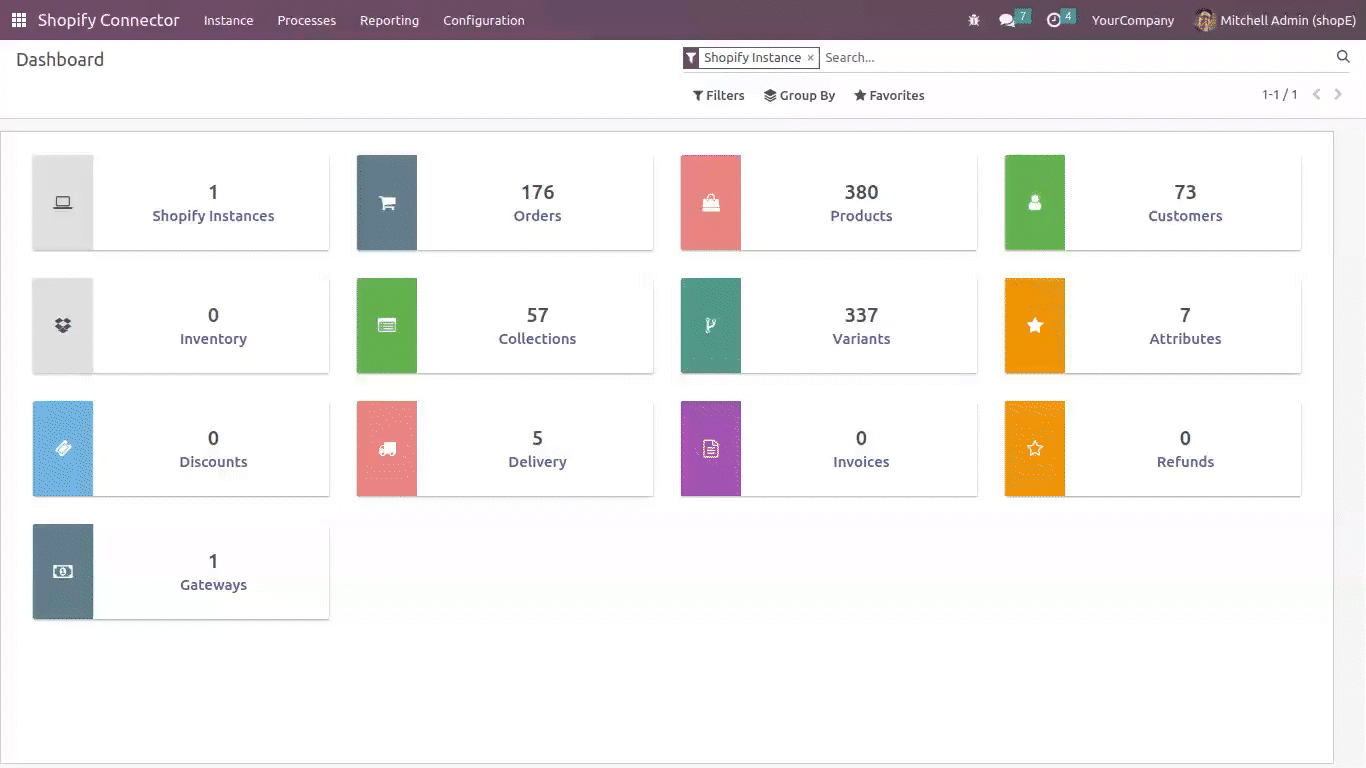Open the Reporting menu
This screenshot has width=1366, height=768.
[x=389, y=20]
